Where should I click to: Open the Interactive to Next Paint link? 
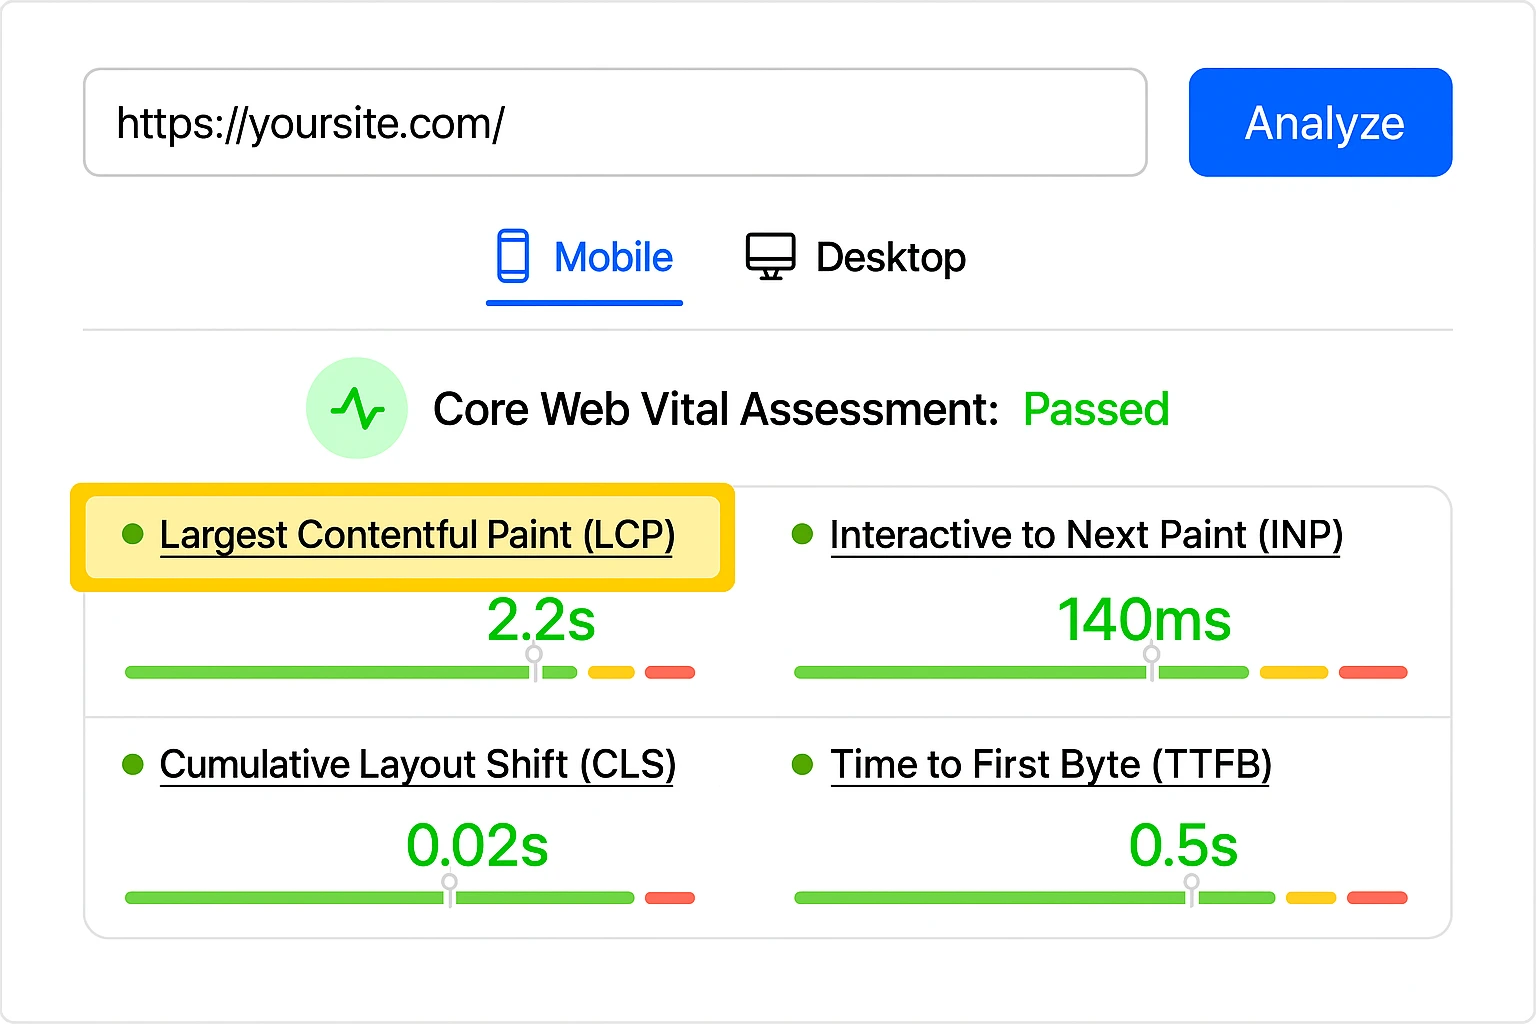[x=1086, y=535]
